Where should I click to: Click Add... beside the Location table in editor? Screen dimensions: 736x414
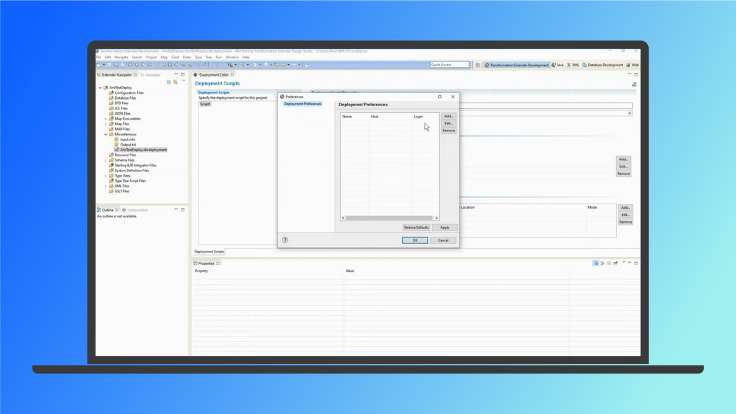pyautogui.click(x=625, y=207)
